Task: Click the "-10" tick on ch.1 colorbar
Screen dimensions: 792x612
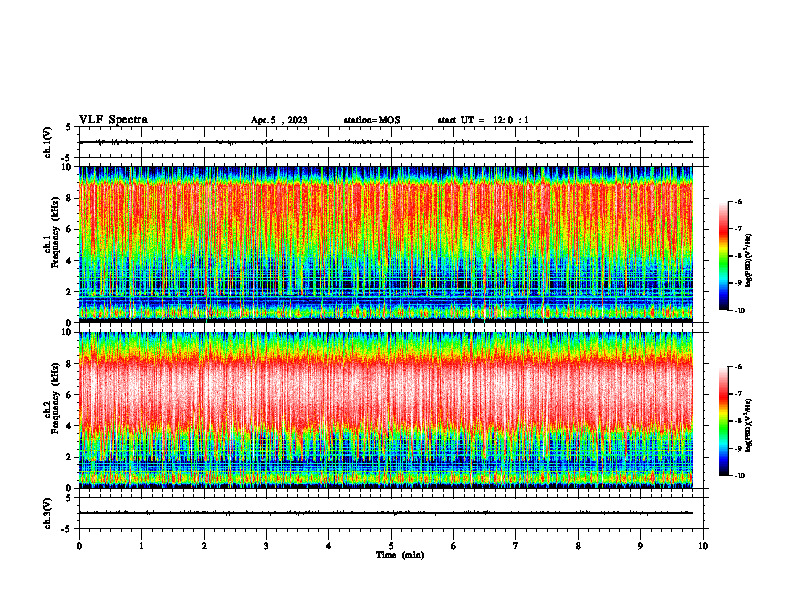Action: [740, 311]
